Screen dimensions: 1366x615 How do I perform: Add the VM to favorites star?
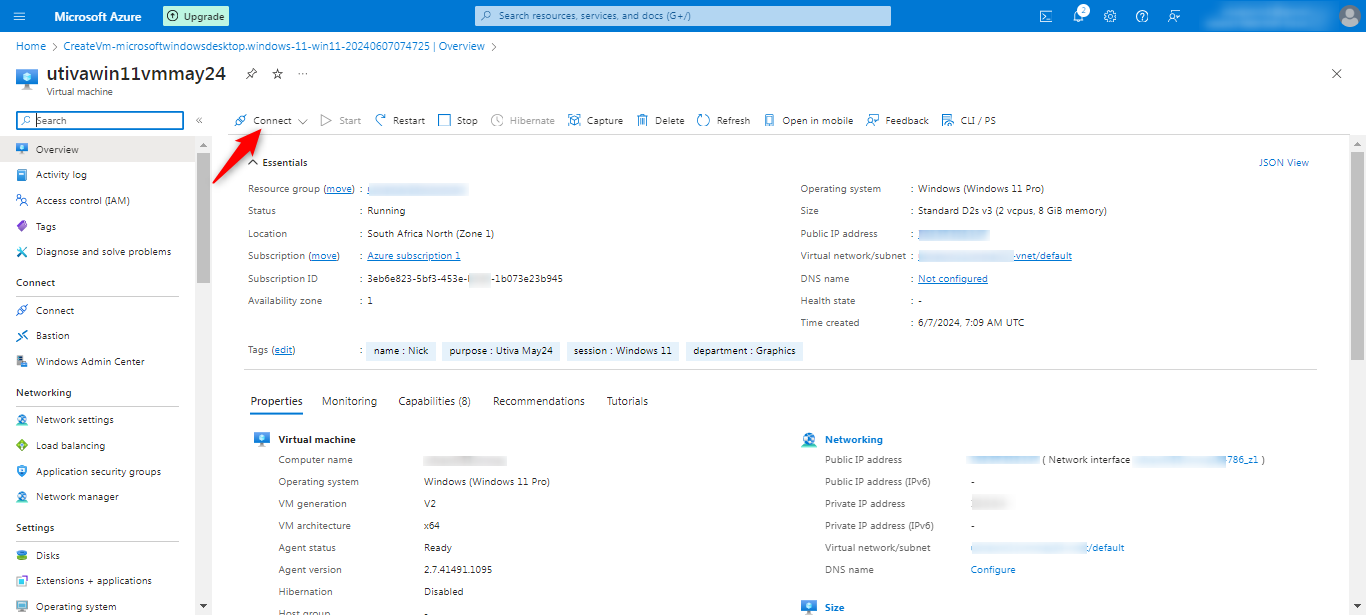point(278,74)
